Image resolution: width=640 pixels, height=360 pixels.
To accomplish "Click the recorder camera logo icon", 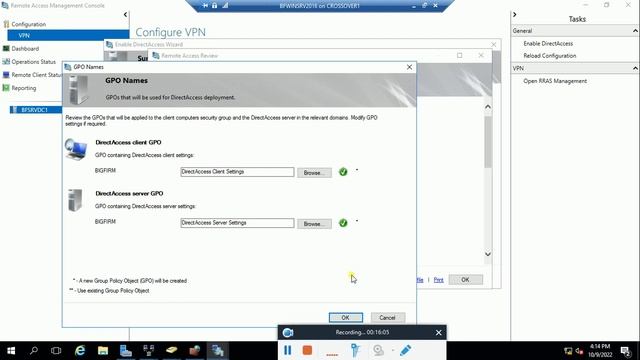I will [288, 333].
